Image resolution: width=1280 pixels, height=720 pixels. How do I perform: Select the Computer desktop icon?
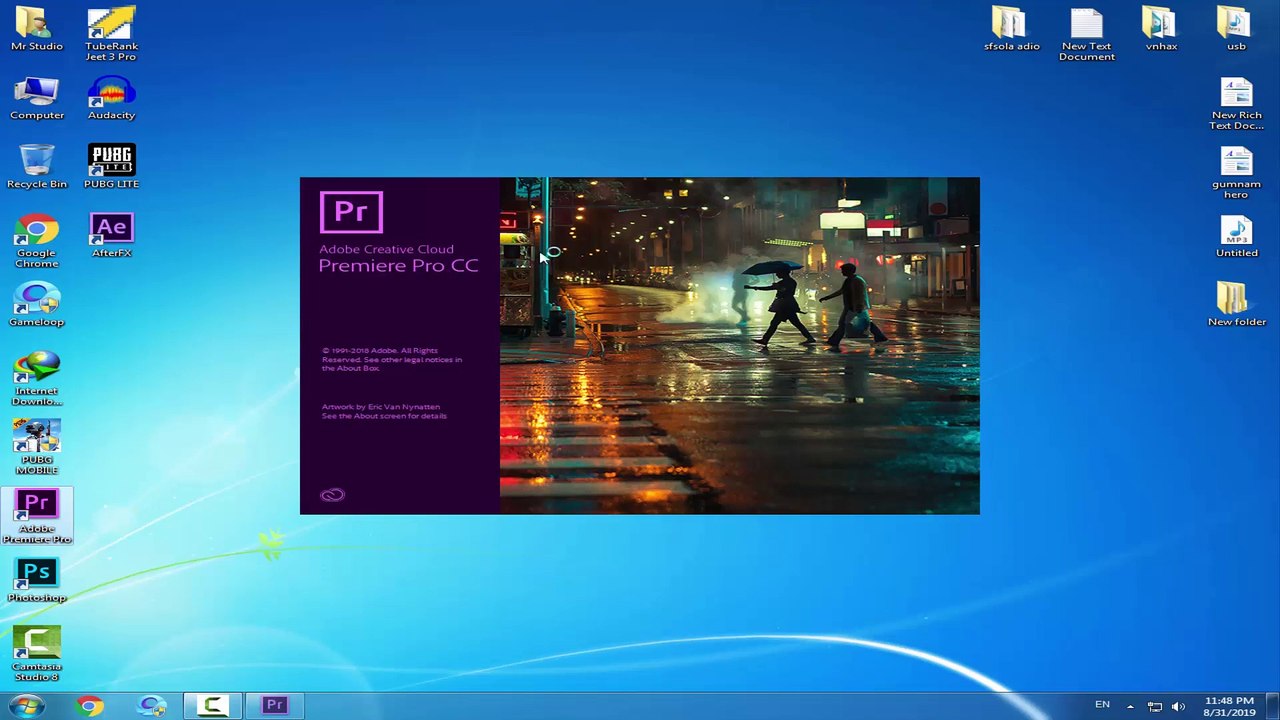tap(36, 98)
